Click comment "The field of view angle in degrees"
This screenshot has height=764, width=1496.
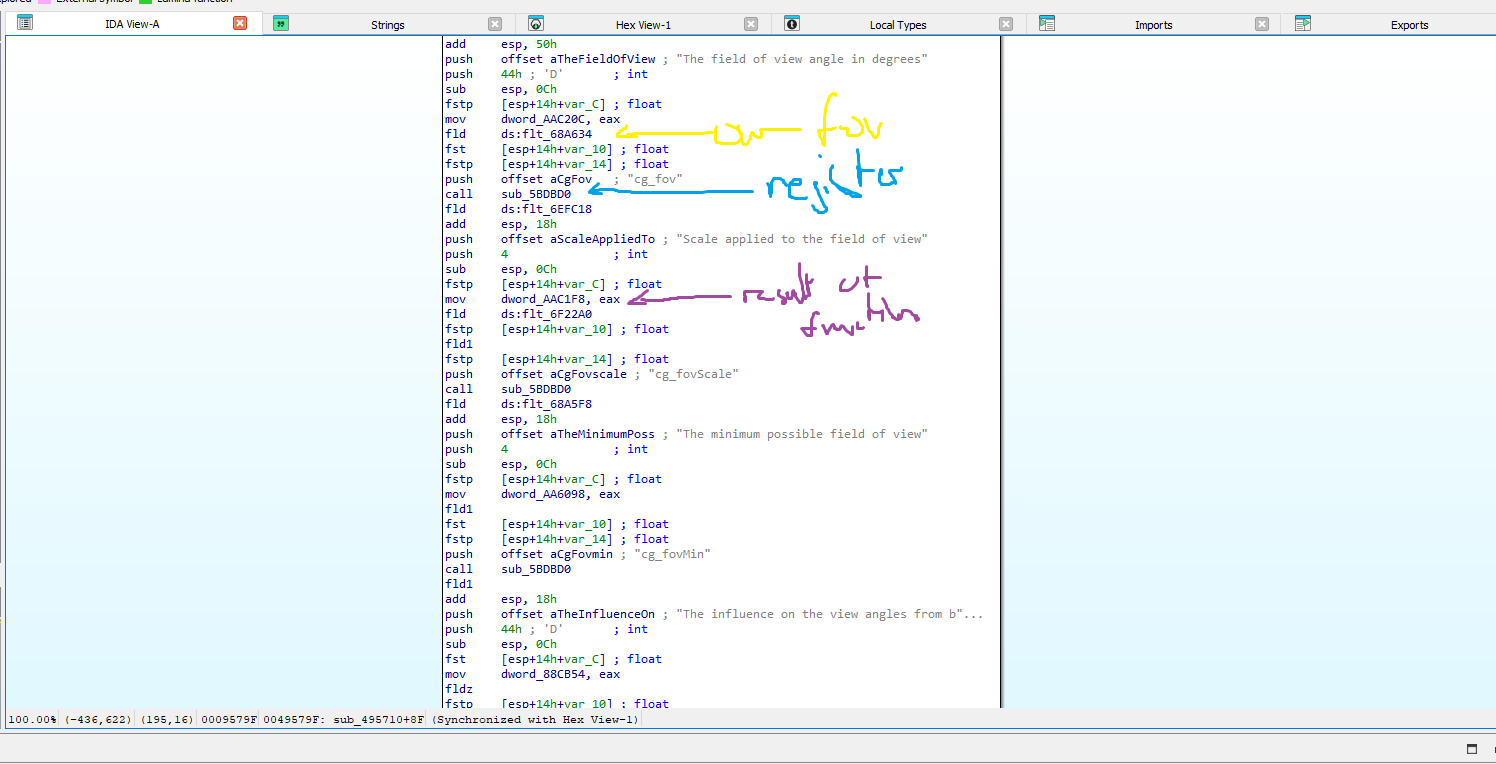pyautogui.click(x=802, y=59)
